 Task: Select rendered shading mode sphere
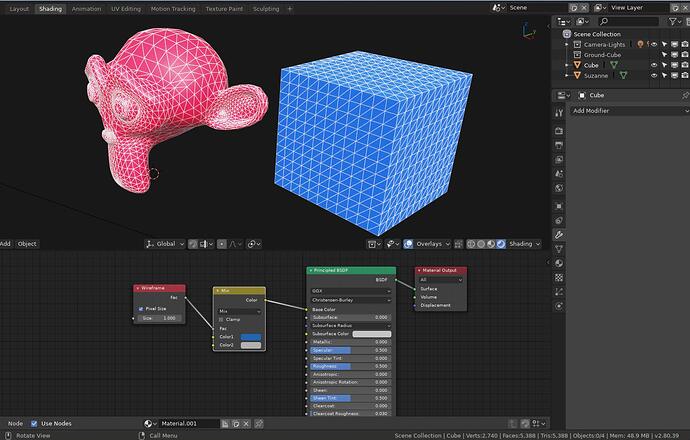point(501,244)
